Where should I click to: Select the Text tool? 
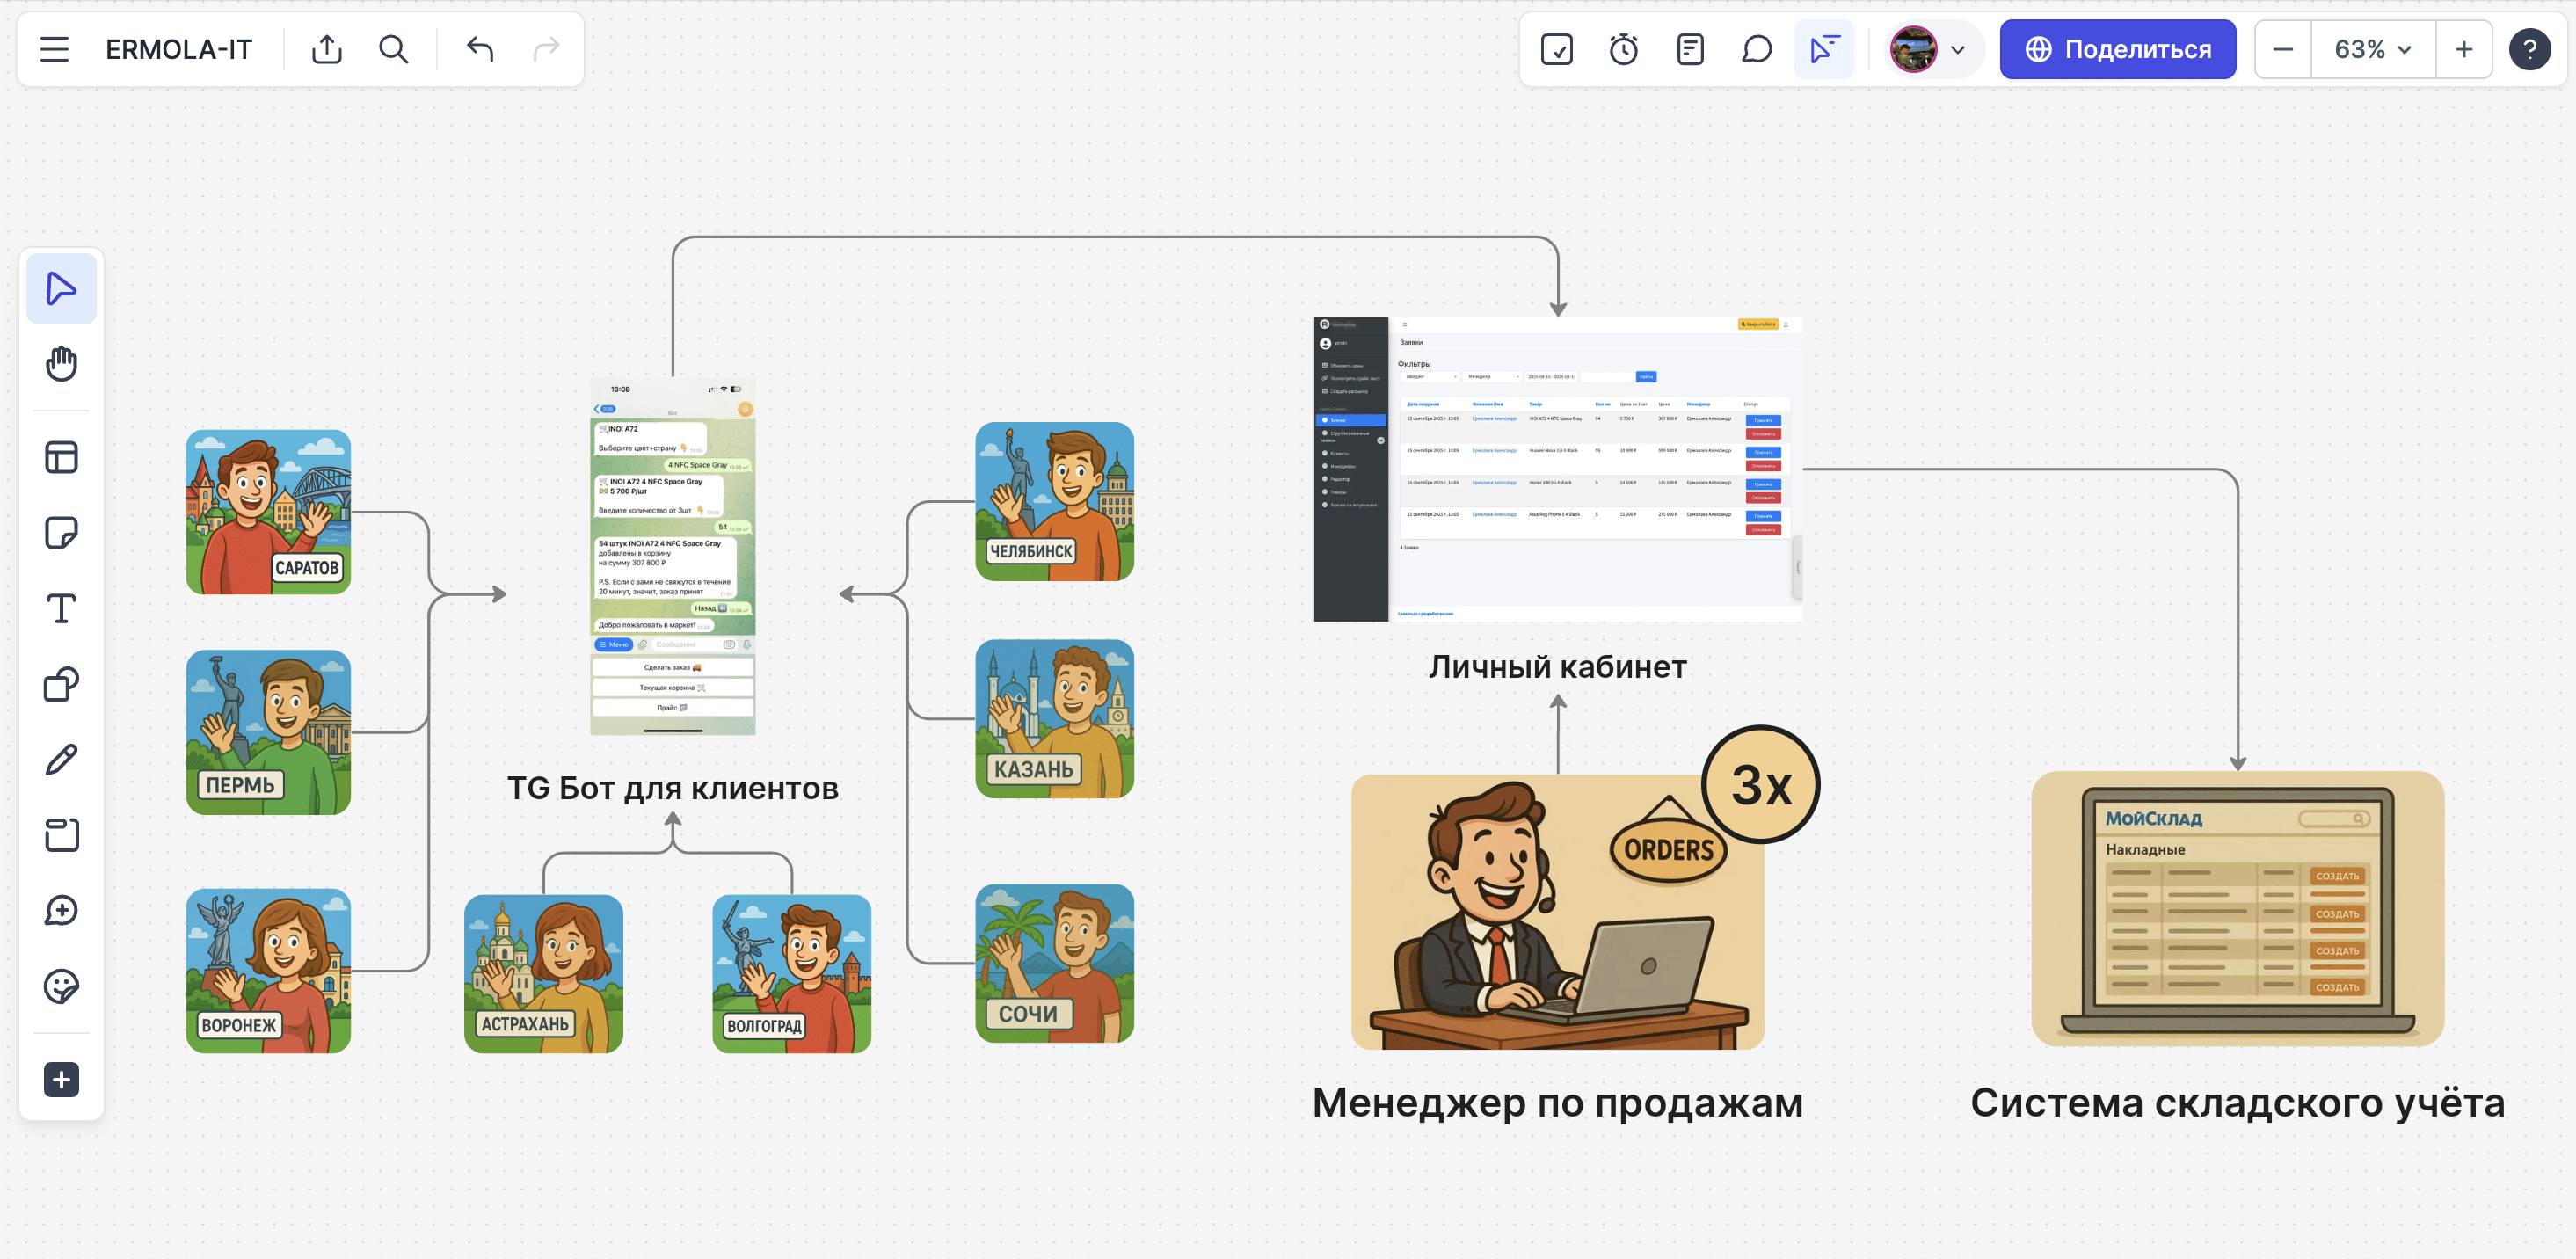tap(61, 608)
